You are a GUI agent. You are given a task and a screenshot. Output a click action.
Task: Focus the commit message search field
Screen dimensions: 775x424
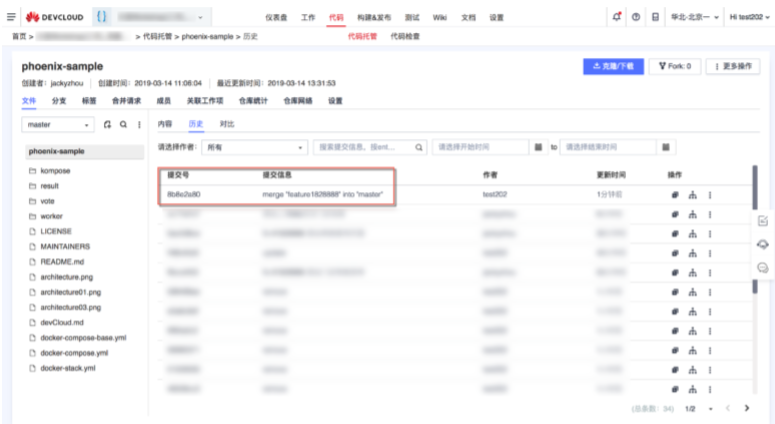tap(370, 147)
